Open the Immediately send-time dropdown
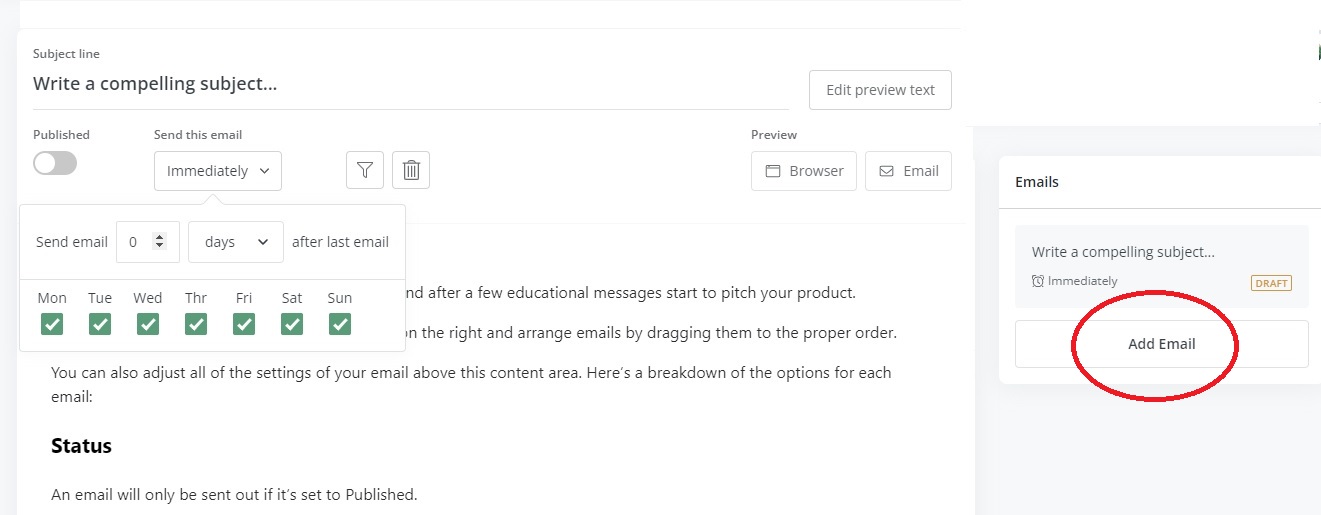The width and height of the screenshot is (1321, 515). pos(218,171)
